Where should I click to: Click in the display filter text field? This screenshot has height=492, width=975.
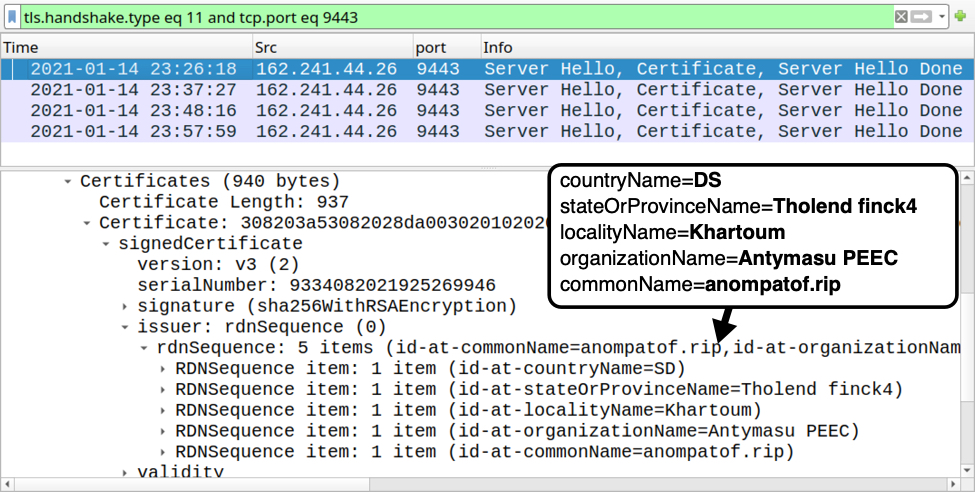coord(450,17)
